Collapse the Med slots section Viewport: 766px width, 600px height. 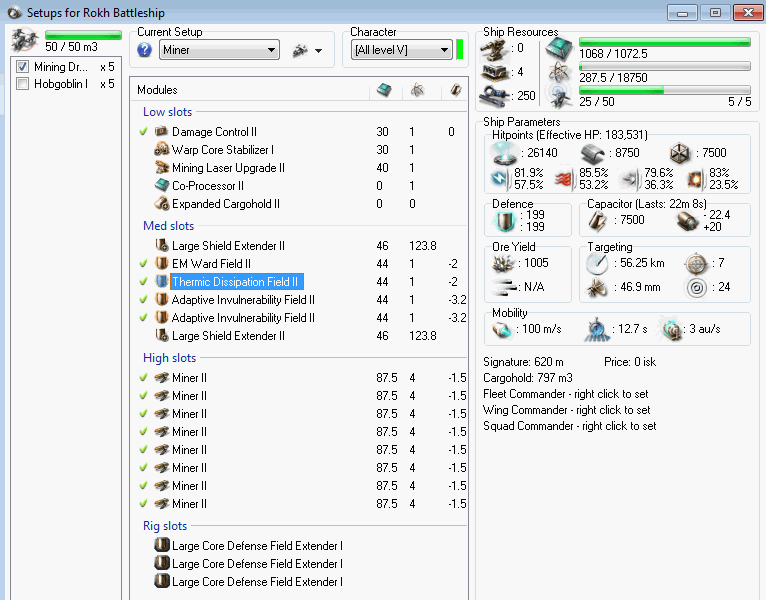169,226
